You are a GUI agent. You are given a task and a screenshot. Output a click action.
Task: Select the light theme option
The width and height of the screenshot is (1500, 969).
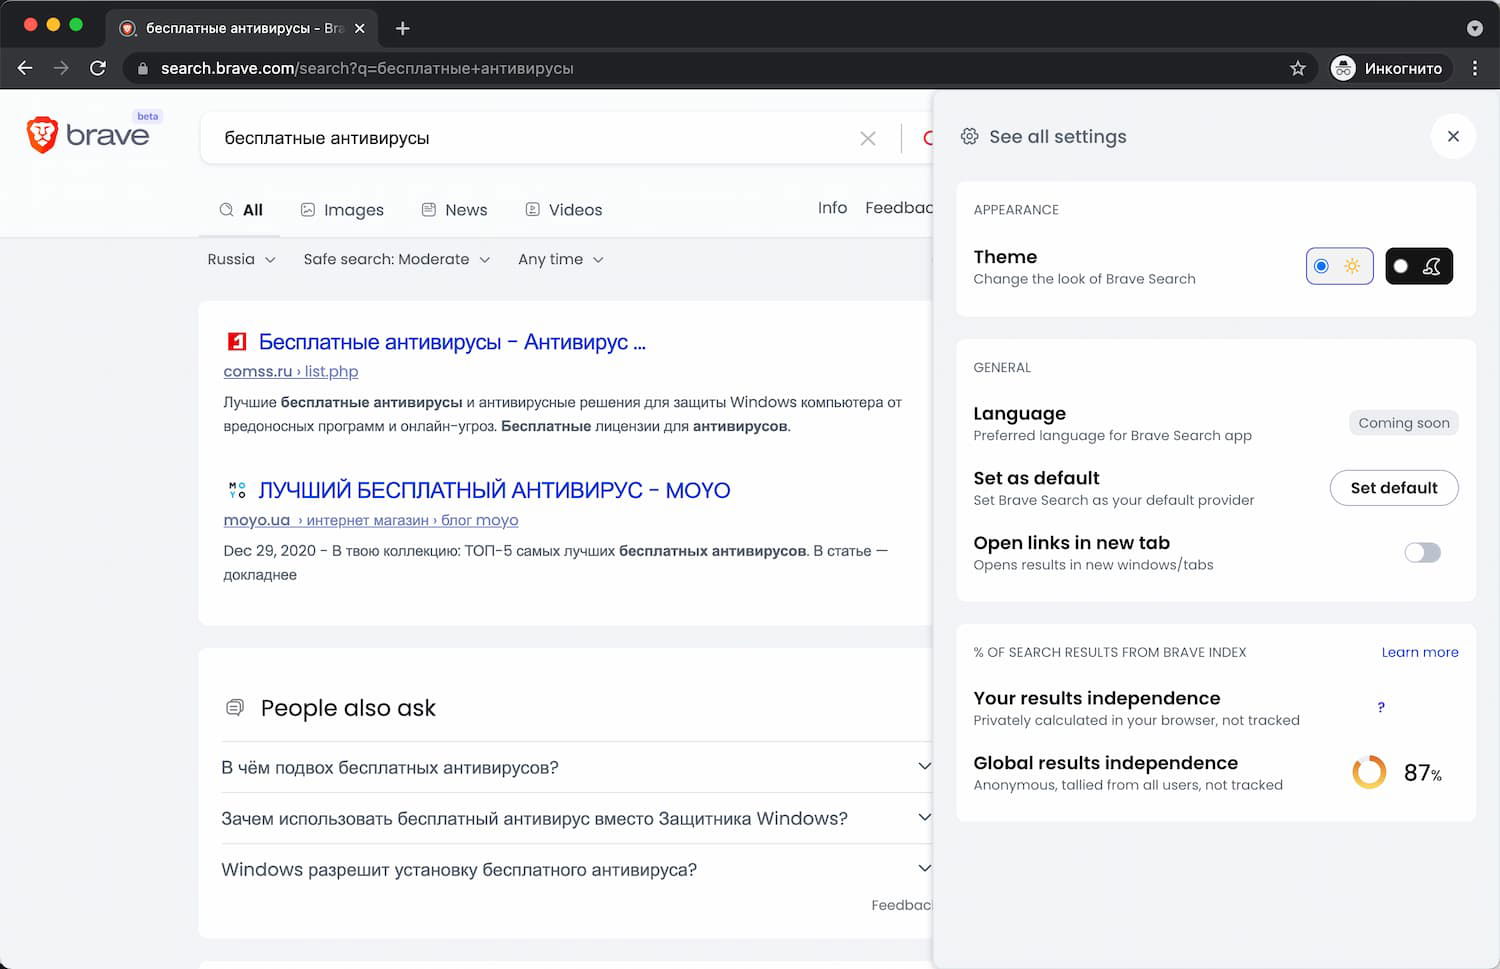point(1339,266)
